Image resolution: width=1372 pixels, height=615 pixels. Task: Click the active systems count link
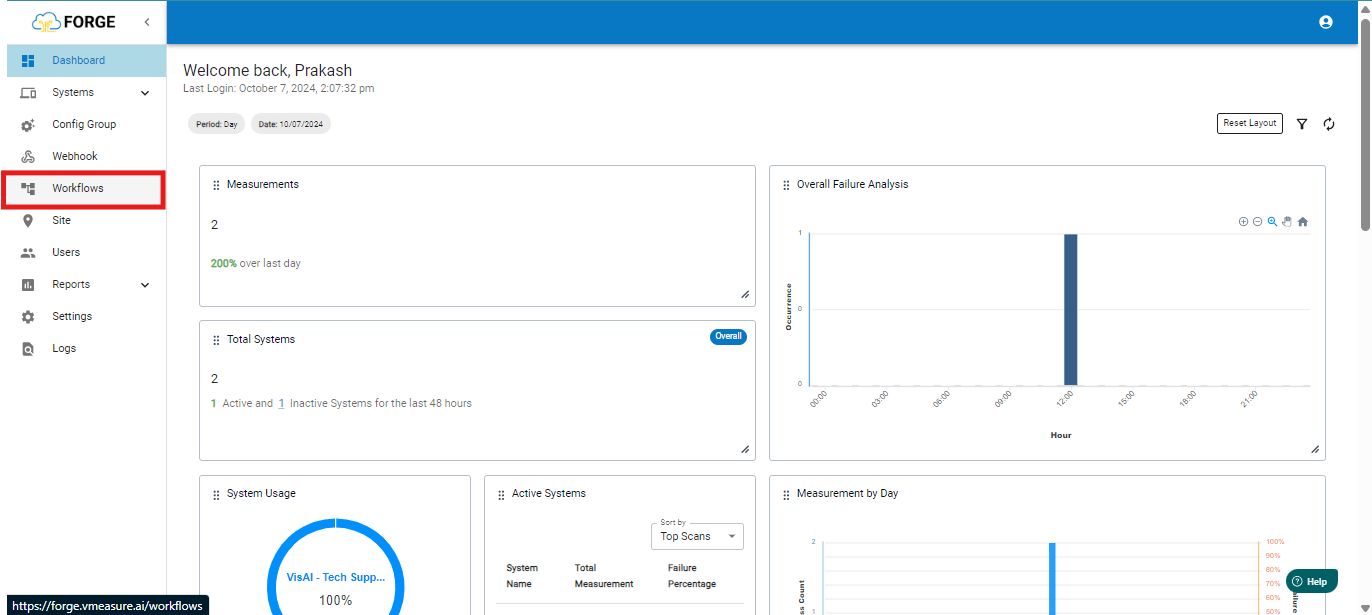(x=214, y=404)
